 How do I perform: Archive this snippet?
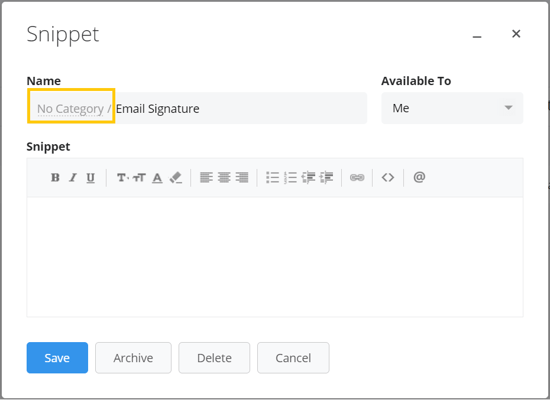(133, 358)
